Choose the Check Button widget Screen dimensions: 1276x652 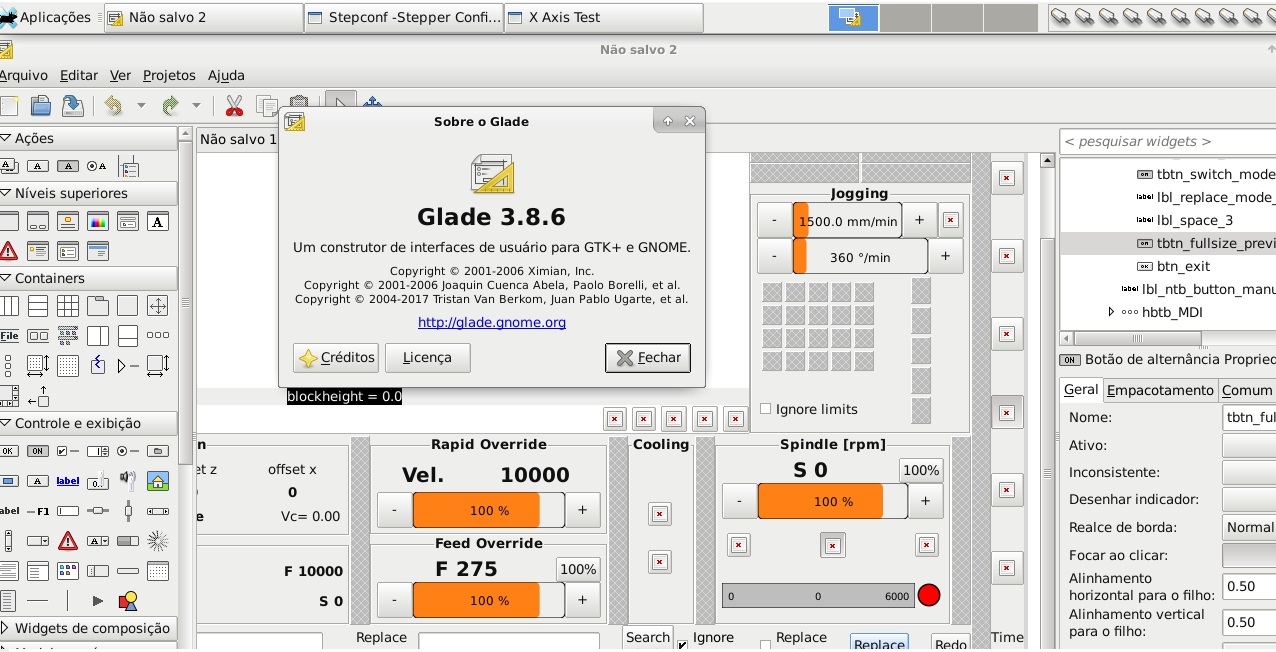(67, 451)
